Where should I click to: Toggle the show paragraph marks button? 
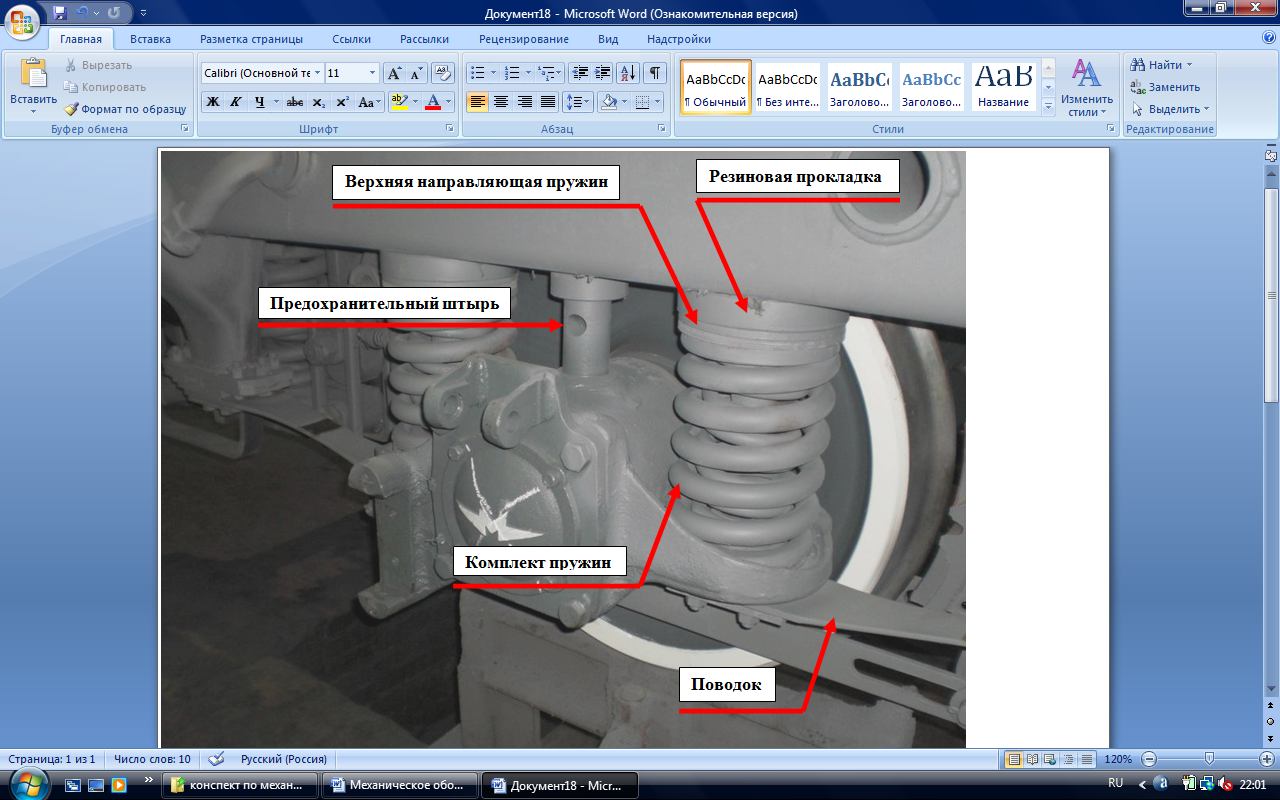click(654, 73)
